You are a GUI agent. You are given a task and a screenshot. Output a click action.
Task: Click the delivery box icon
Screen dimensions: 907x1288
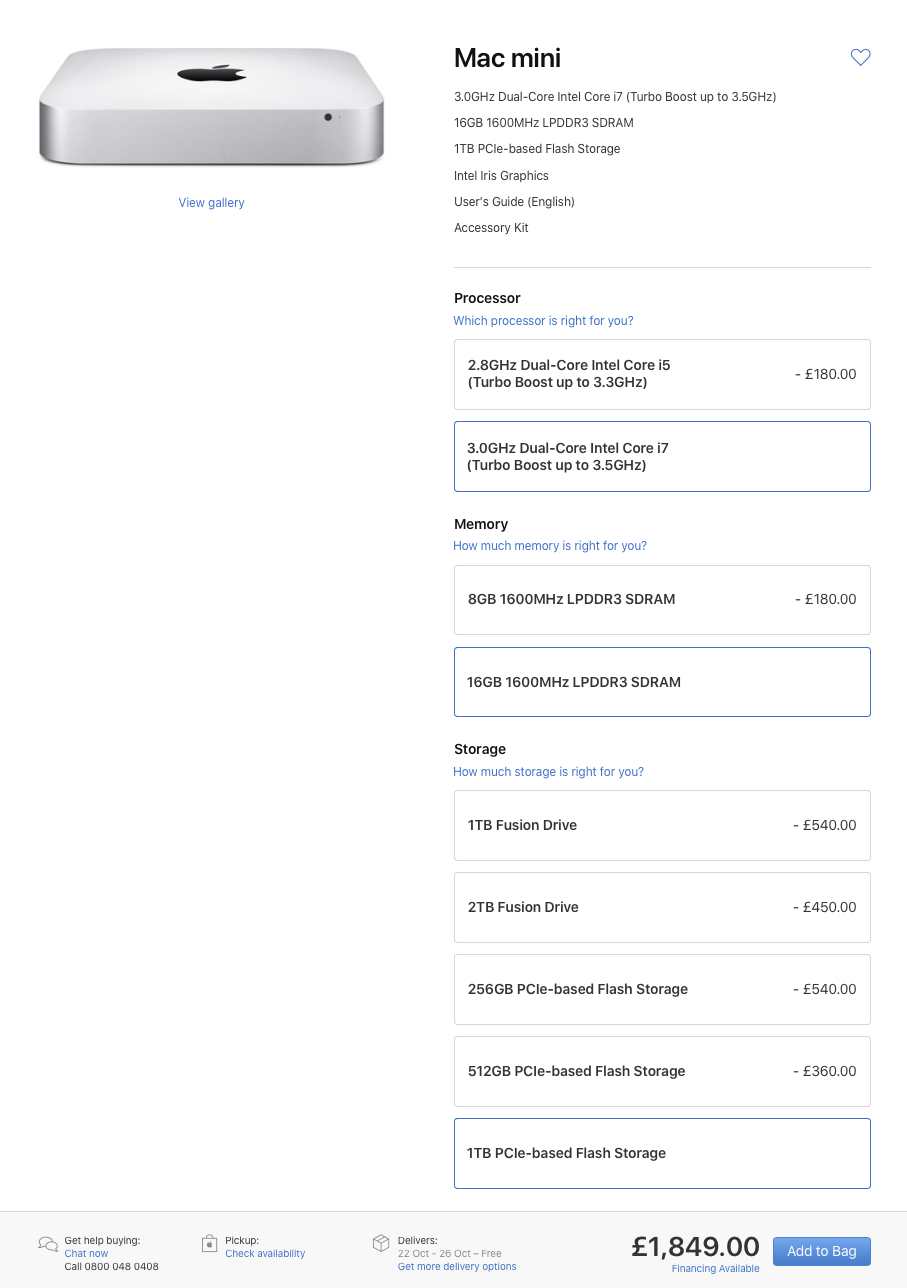click(x=381, y=1243)
